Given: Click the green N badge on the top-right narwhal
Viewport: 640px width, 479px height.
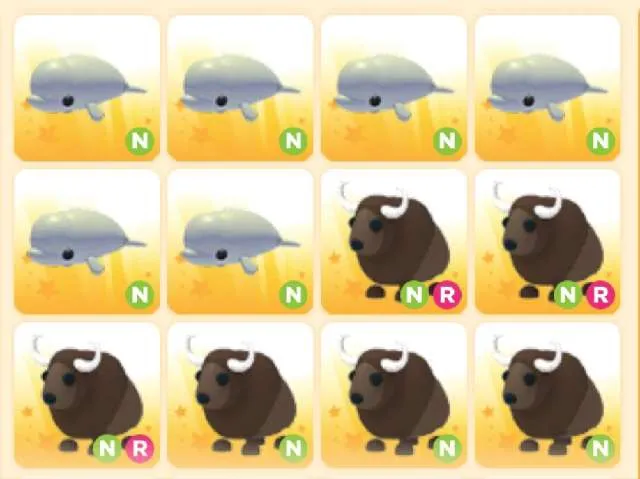Looking at the screenshot, I should (600, 141).
